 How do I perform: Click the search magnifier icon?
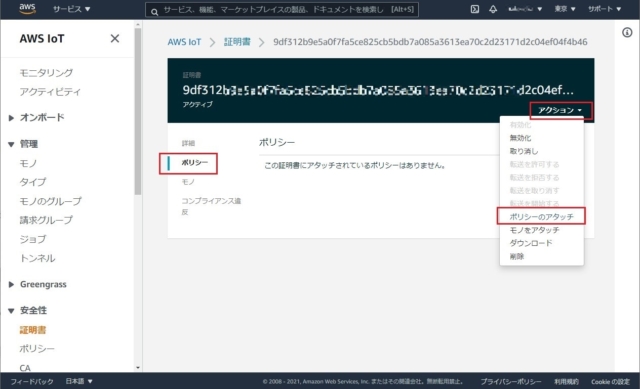click(154, 12)
